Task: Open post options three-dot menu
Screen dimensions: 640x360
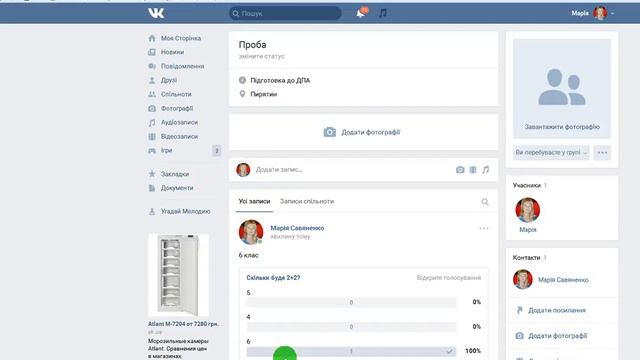Action: pyautogui.click(x=484, y=228)
